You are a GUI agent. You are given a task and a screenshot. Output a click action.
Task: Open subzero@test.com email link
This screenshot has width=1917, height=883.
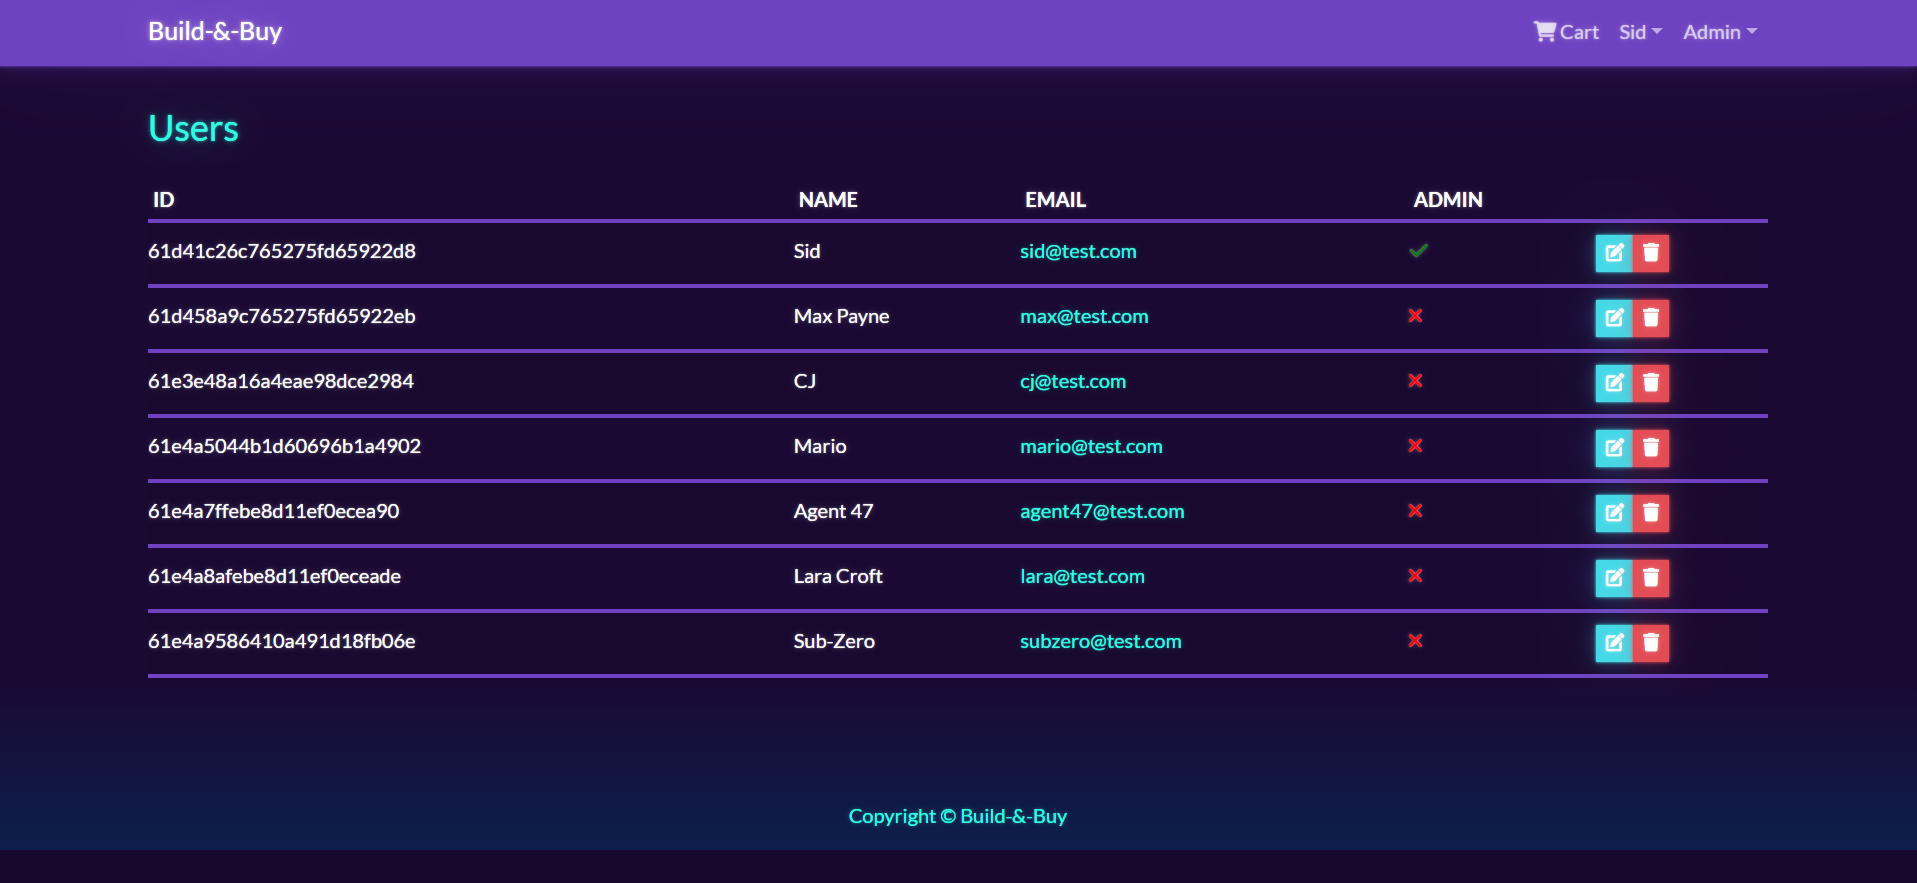pyautogui.click(x=1100, y=641)
